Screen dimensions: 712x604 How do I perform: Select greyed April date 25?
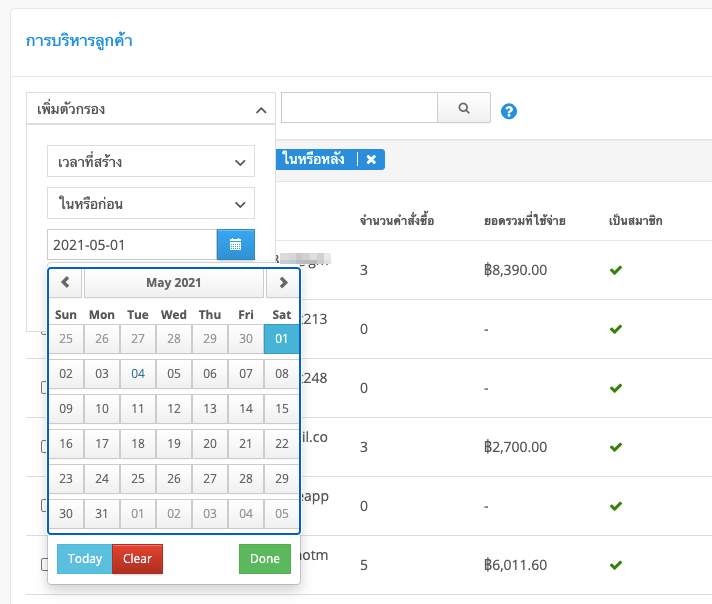(x=66, y=339)
